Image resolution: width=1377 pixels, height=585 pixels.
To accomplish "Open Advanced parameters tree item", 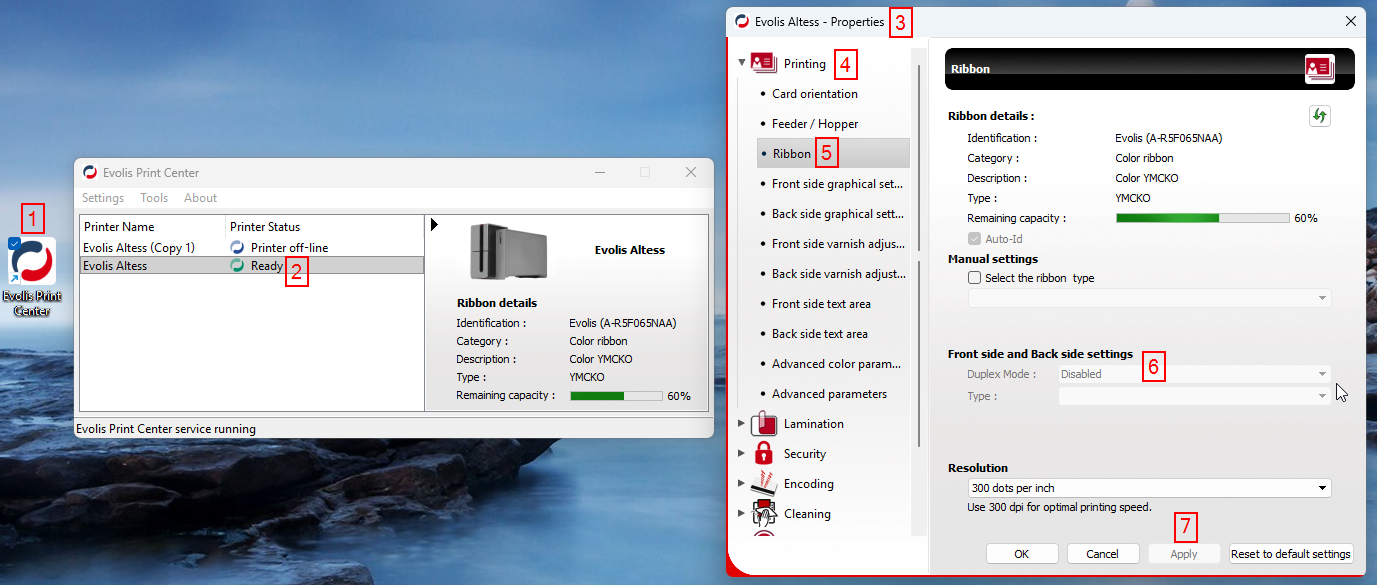I will click(x=829, y=394).
